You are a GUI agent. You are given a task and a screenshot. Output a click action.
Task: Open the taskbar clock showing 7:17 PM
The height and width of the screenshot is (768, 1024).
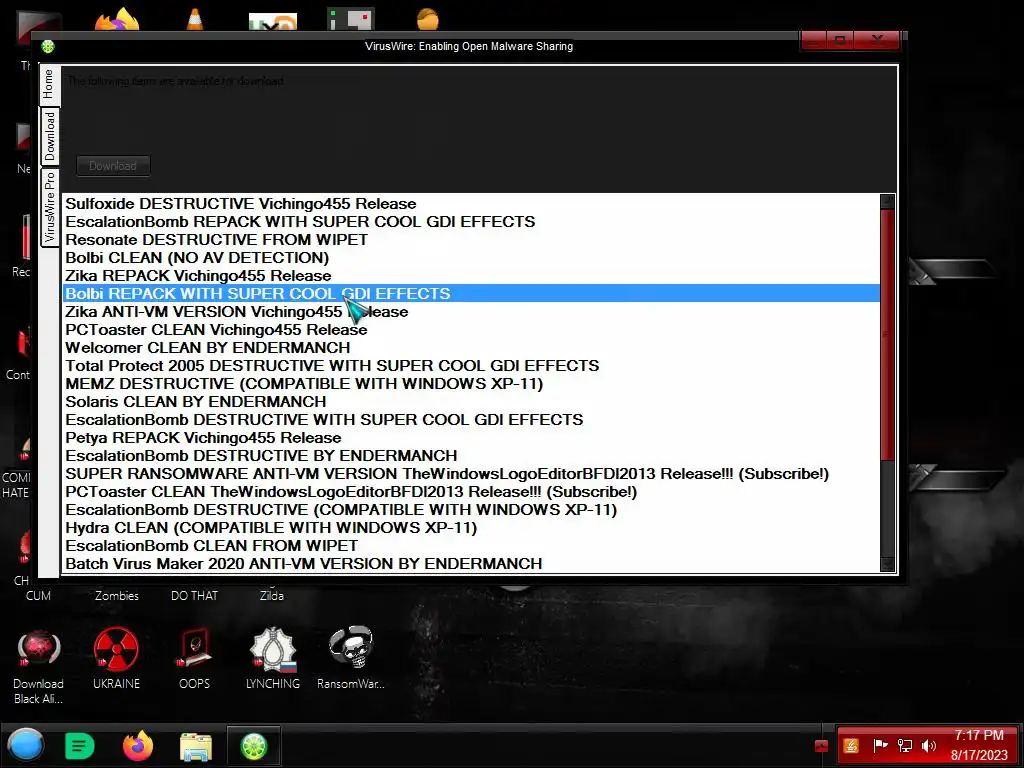point(978,745)
